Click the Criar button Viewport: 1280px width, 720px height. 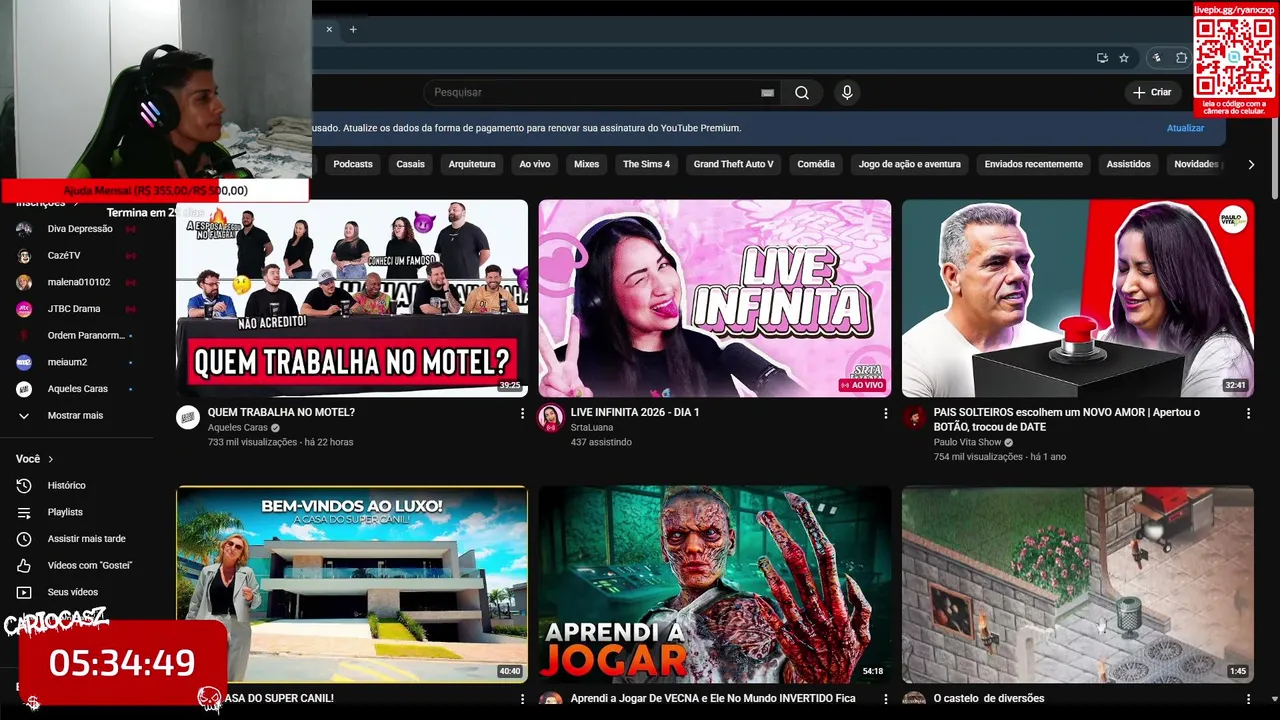click(x=1152, y=92)
